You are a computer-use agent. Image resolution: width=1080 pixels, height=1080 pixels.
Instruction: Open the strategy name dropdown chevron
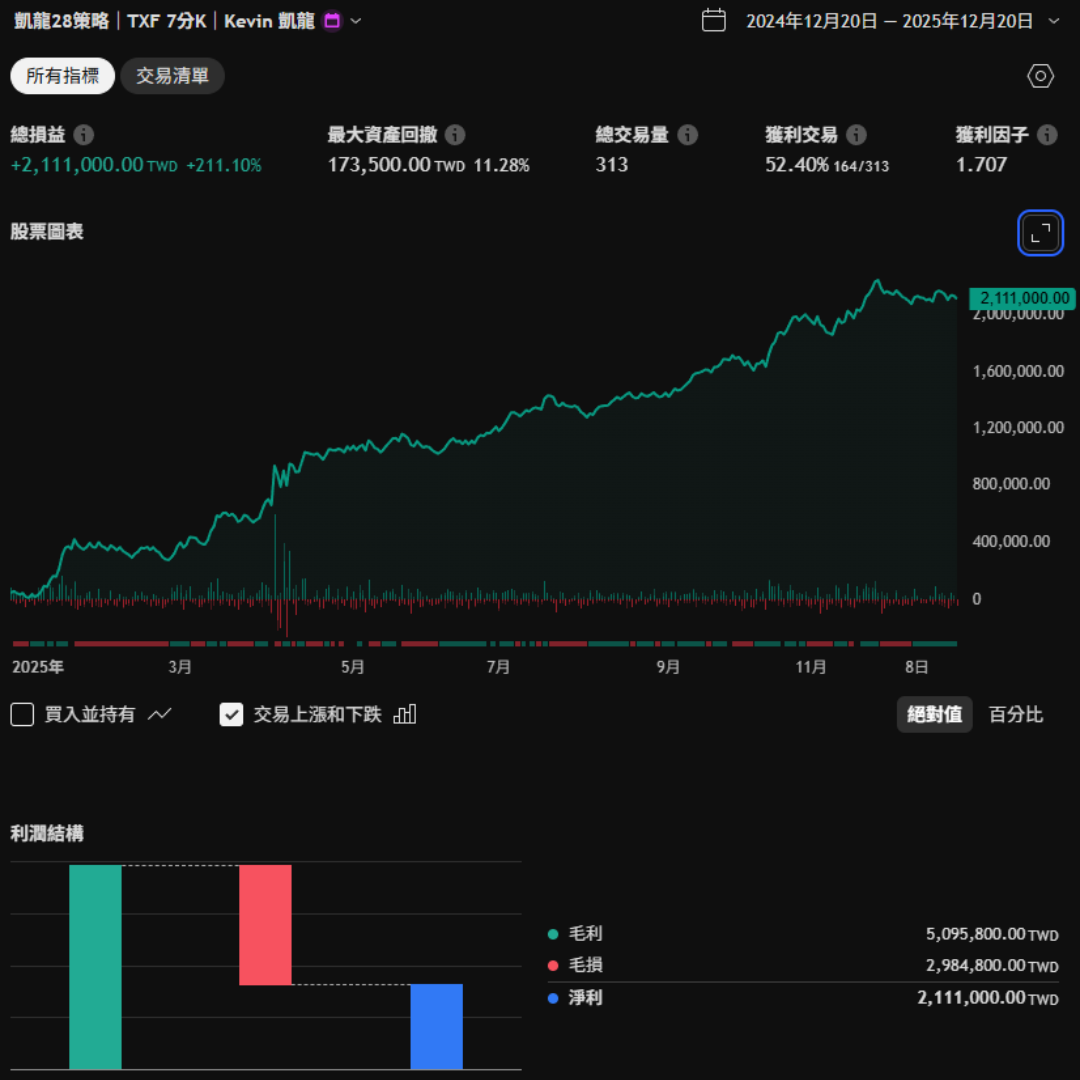pos(356,21)
